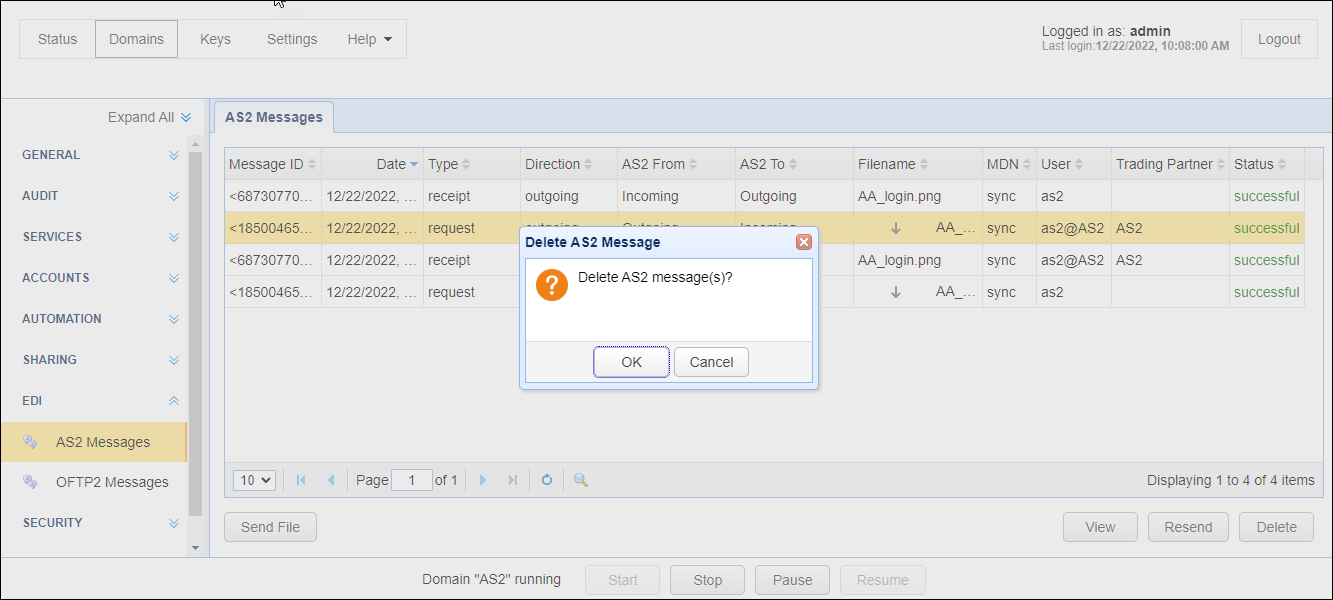This screenshot has width=1333, height=600.
Task: Sort by the Message ID column
Action: [x=273, y=164]
